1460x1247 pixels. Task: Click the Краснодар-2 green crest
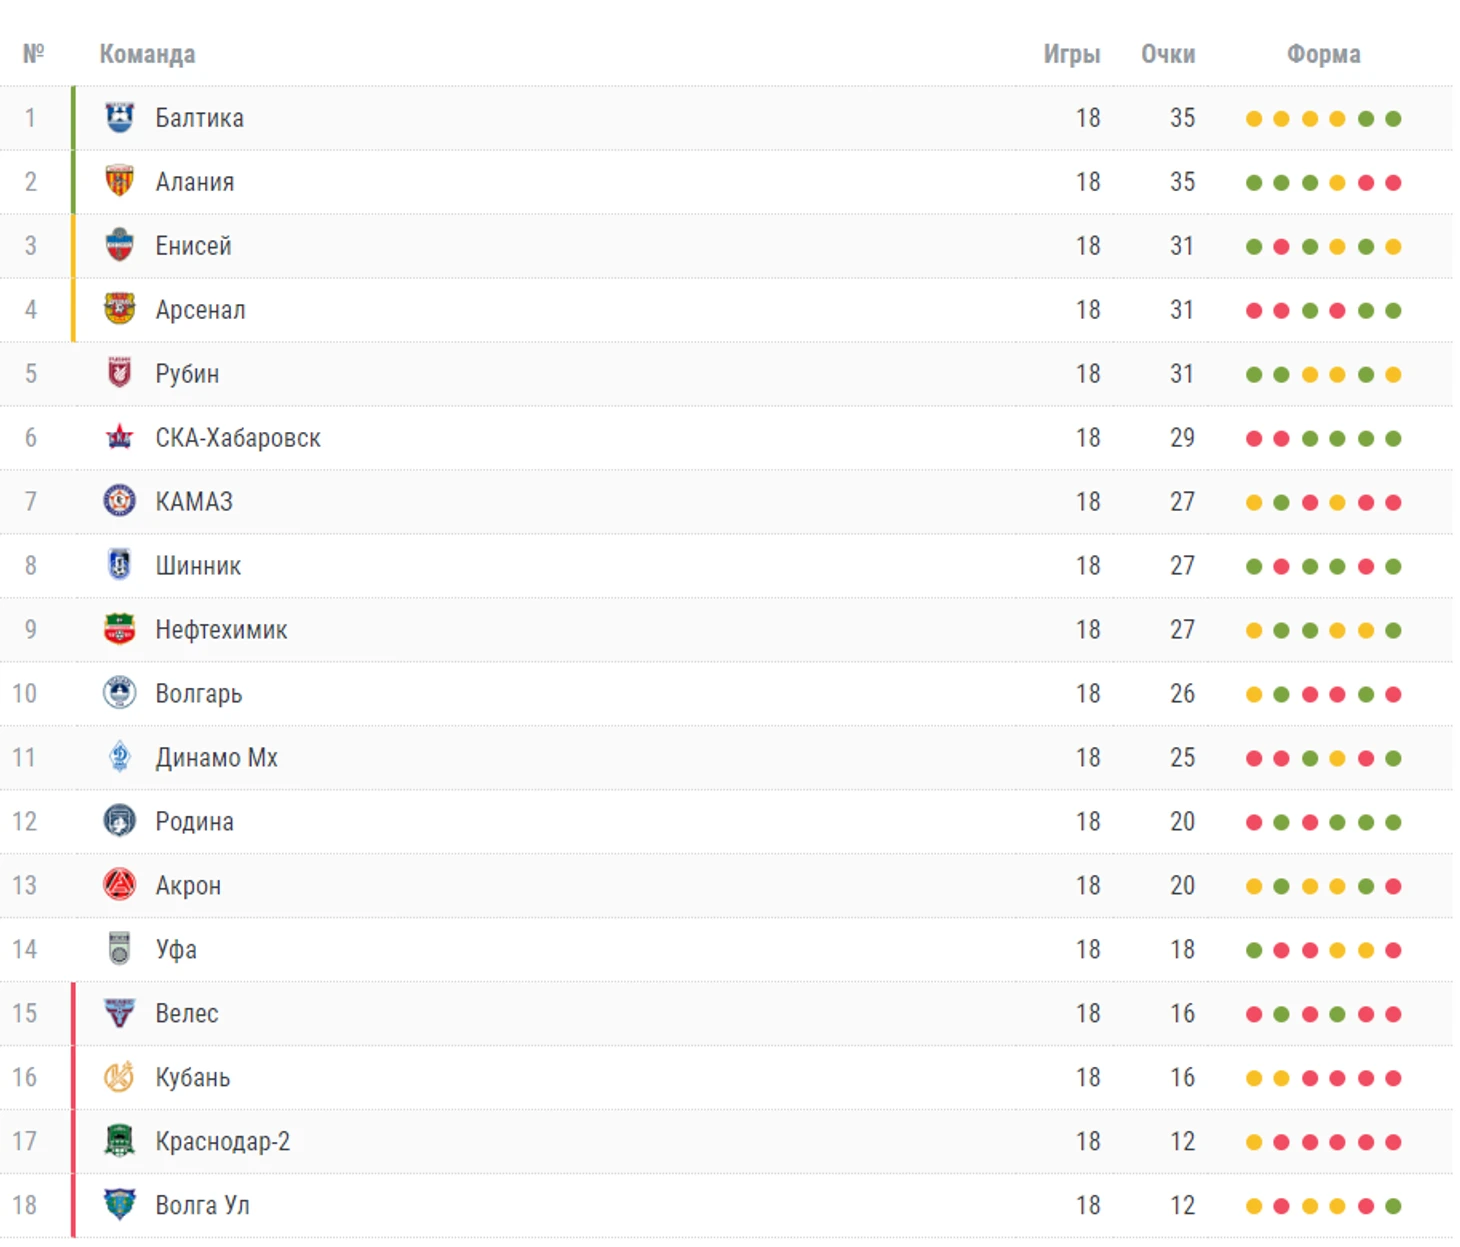point(119,1141)
